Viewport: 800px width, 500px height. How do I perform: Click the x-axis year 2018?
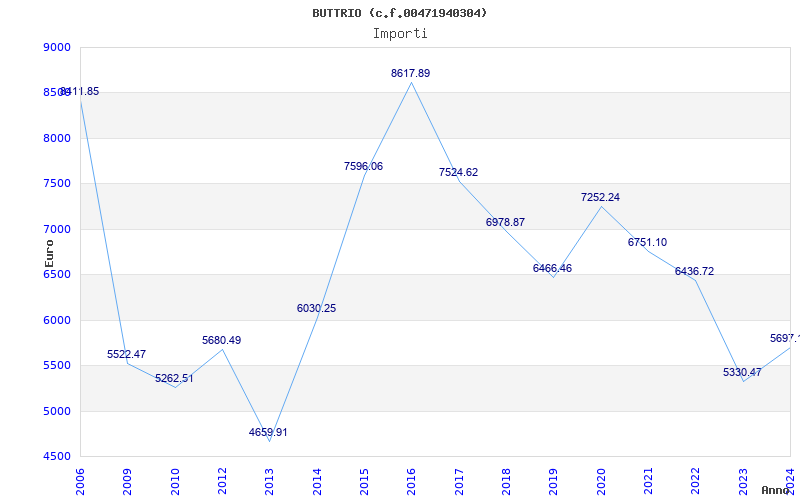pos(506,481)
